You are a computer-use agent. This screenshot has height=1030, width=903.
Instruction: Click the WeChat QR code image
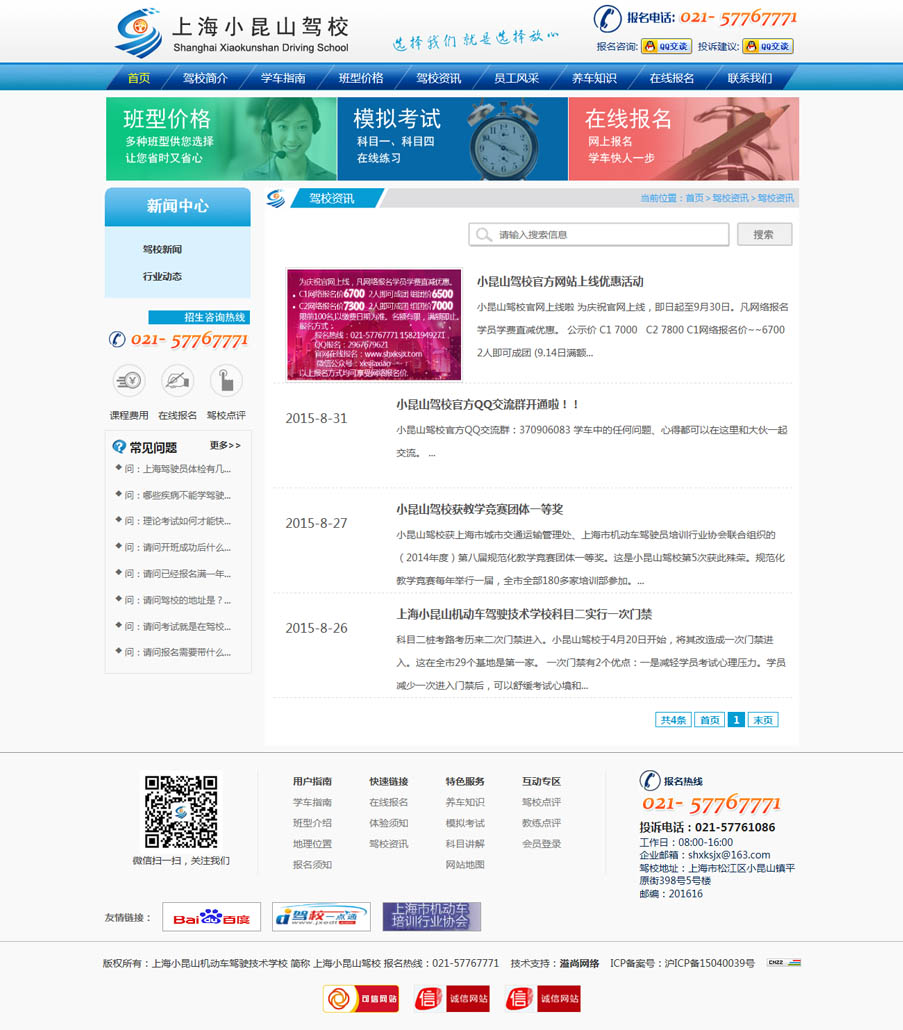coord(181,811)
